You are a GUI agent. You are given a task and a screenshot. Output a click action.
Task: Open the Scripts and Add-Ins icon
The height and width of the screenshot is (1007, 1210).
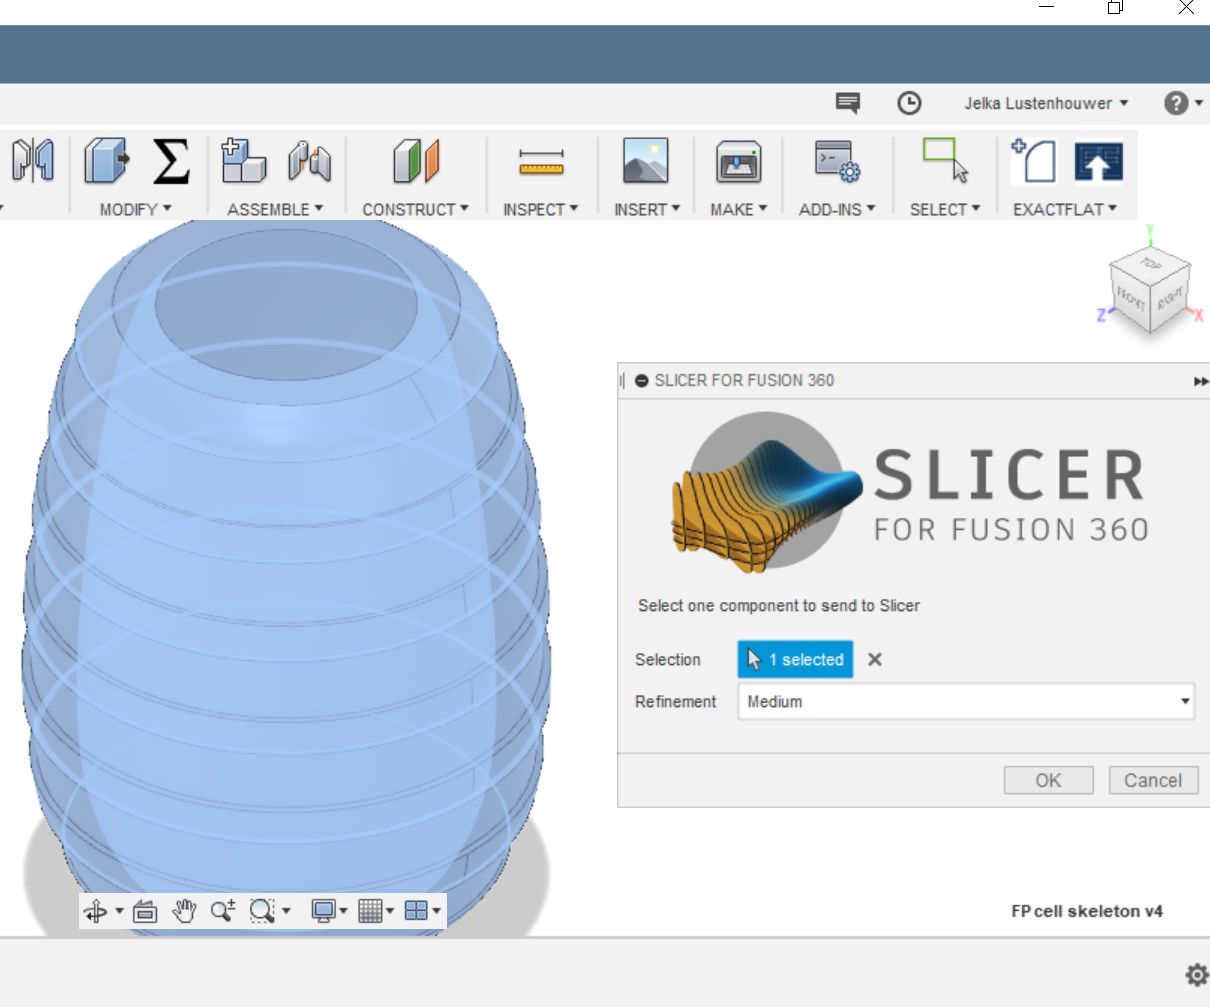tap(837, 161)
